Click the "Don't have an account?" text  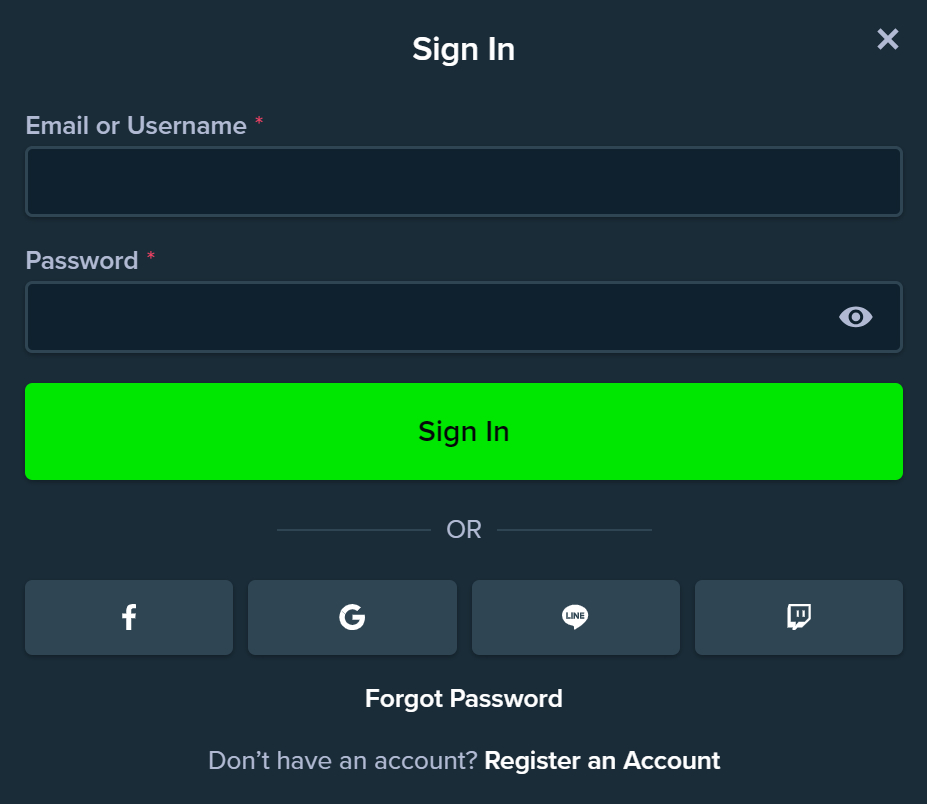click(x=342, y=761)
